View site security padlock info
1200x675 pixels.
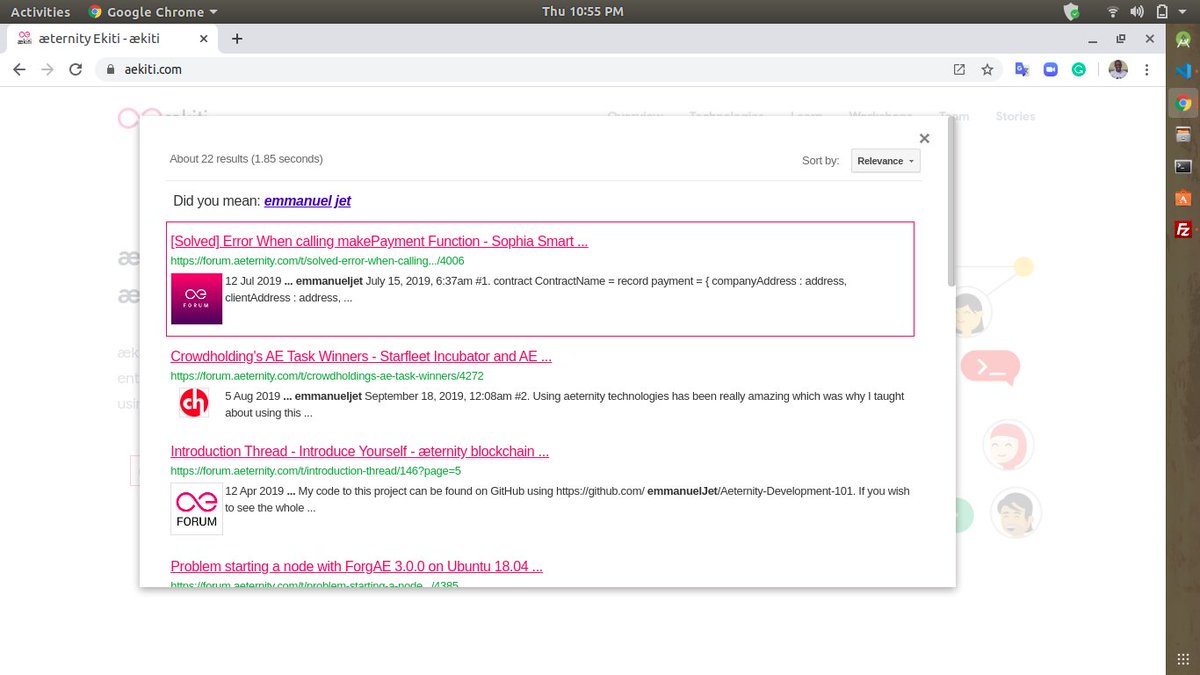pyautogui.click(x=111, y=70)
